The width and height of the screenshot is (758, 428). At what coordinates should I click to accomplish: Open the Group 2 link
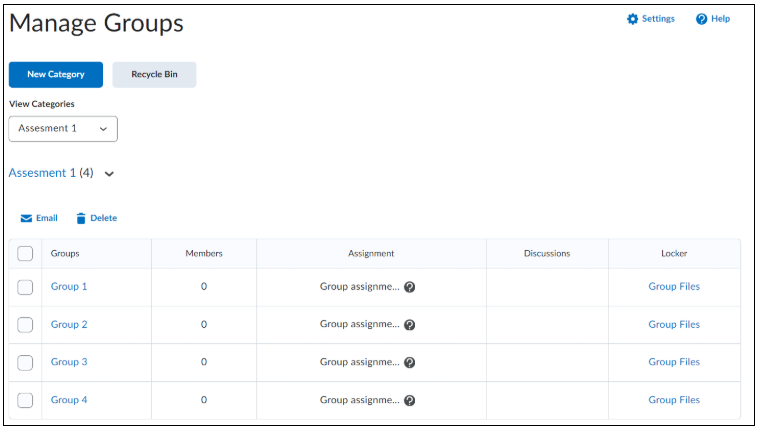tap(69, 325)
